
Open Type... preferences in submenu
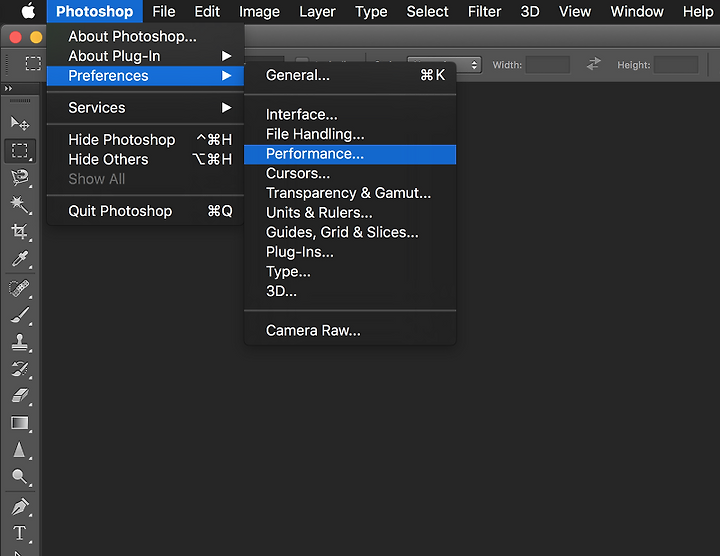point(350,272)
